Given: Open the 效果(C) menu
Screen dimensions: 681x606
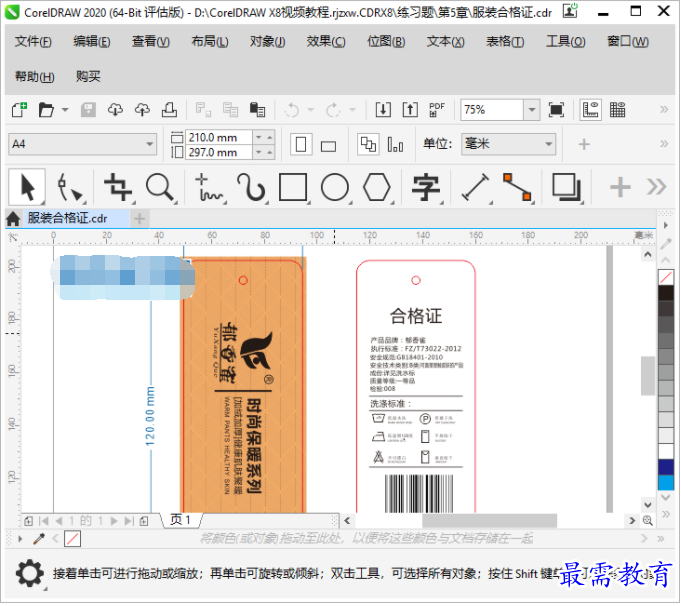Looking at the screenshot, I should (326, 41).
